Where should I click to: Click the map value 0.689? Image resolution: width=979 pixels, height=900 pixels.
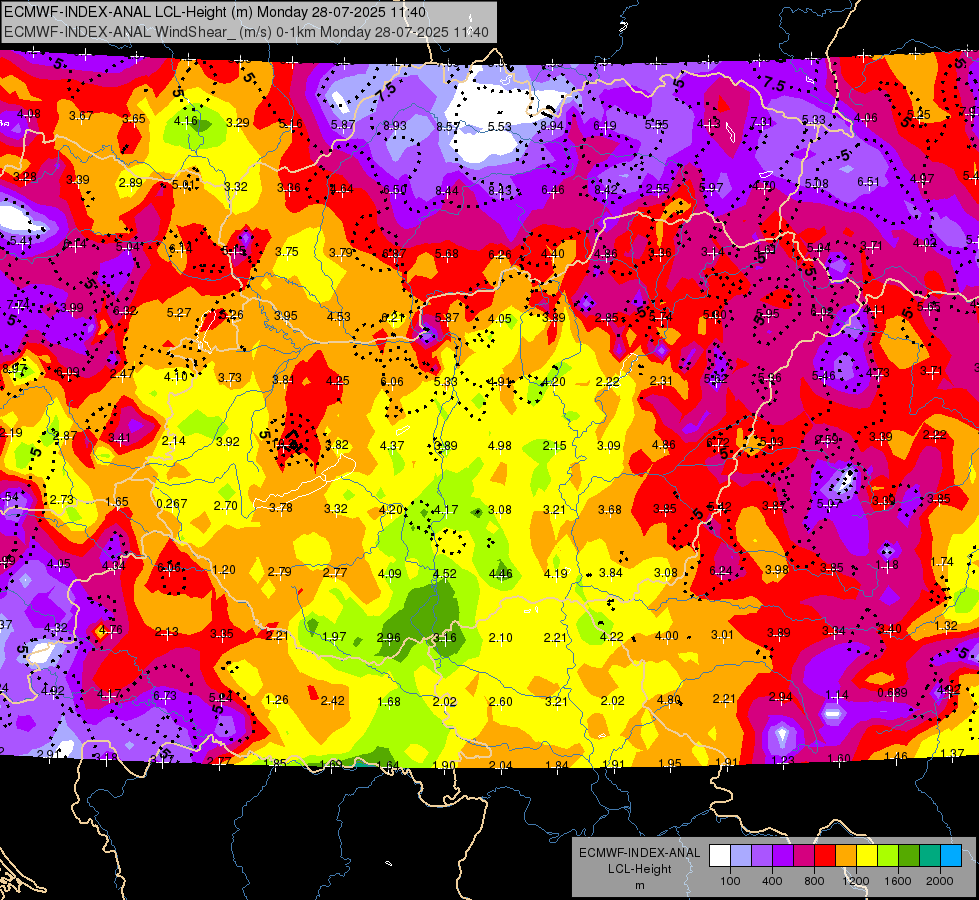[892, 693]
